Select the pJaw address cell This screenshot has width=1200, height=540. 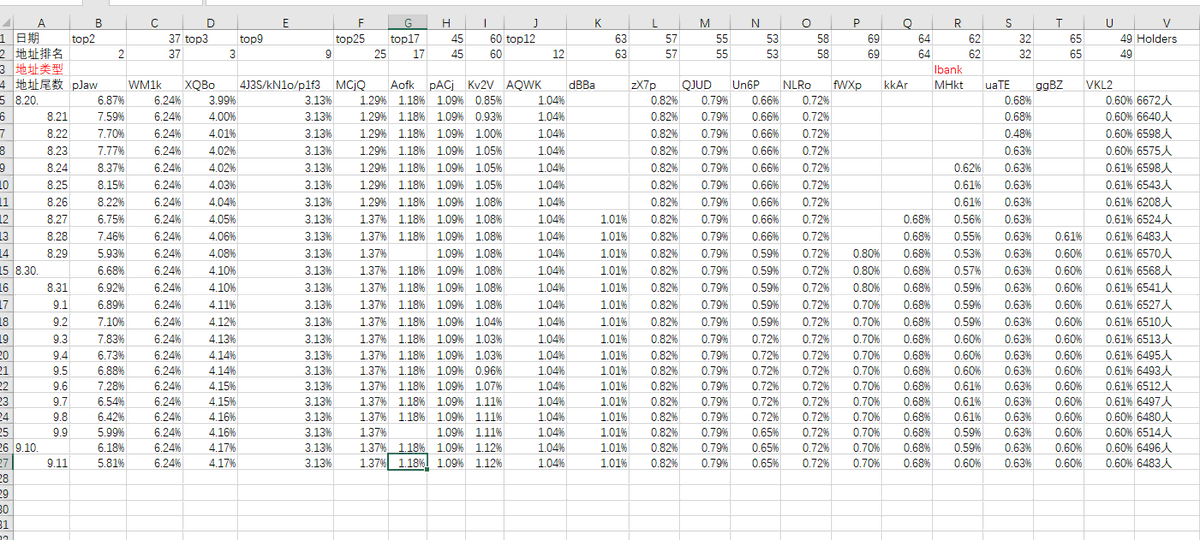98,85
